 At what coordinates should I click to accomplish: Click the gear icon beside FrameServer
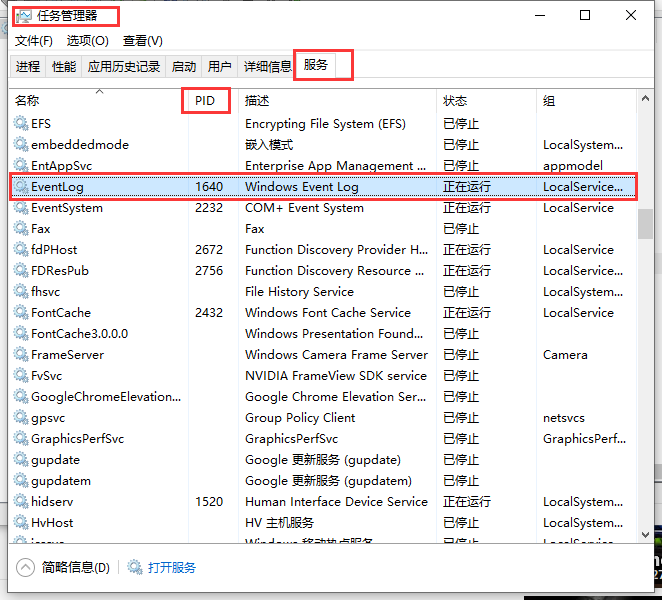(x=21, y=354)
